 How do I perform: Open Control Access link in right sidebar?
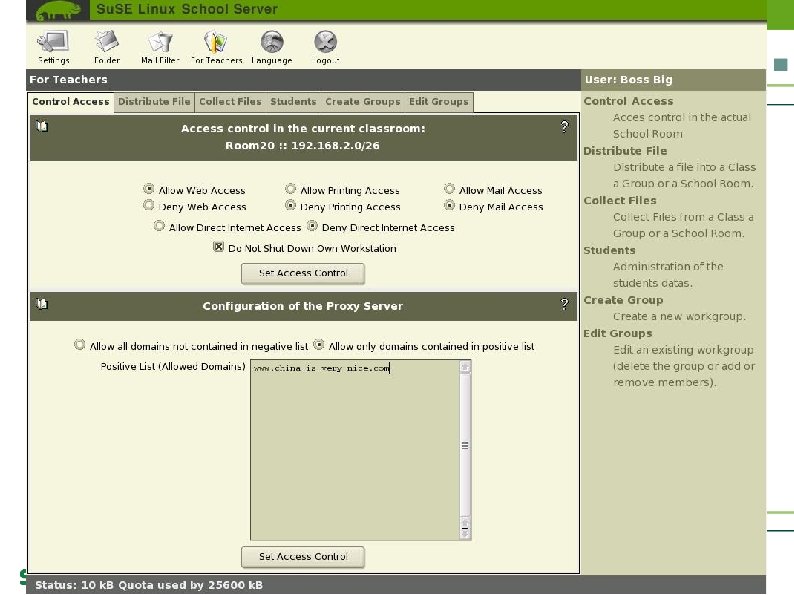coord(628,101)
